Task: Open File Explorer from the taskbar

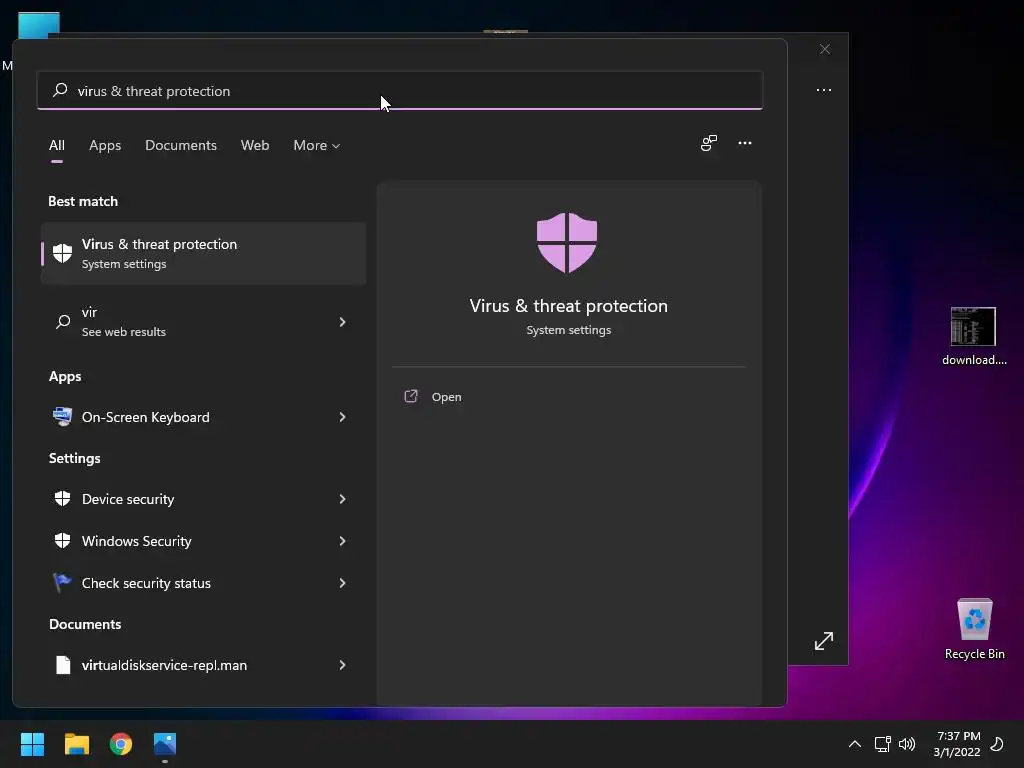Action: [76, 744]
